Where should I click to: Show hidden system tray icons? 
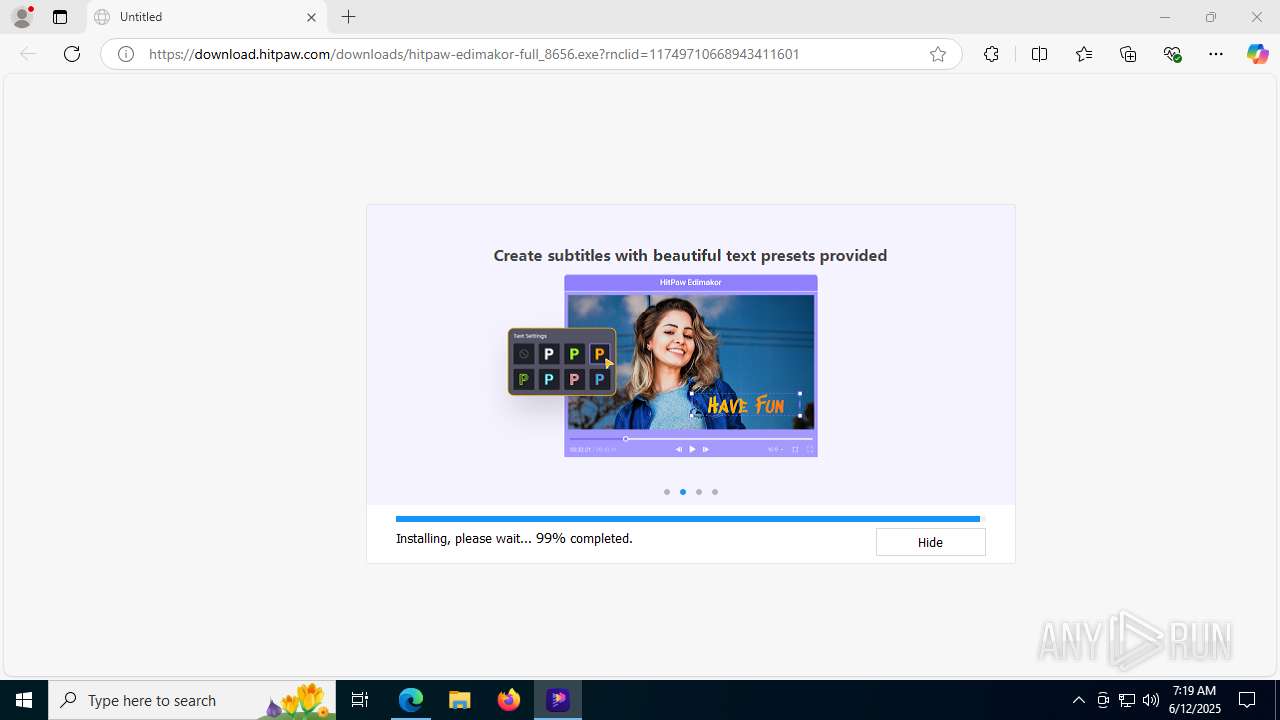(x=1078, y=700)
